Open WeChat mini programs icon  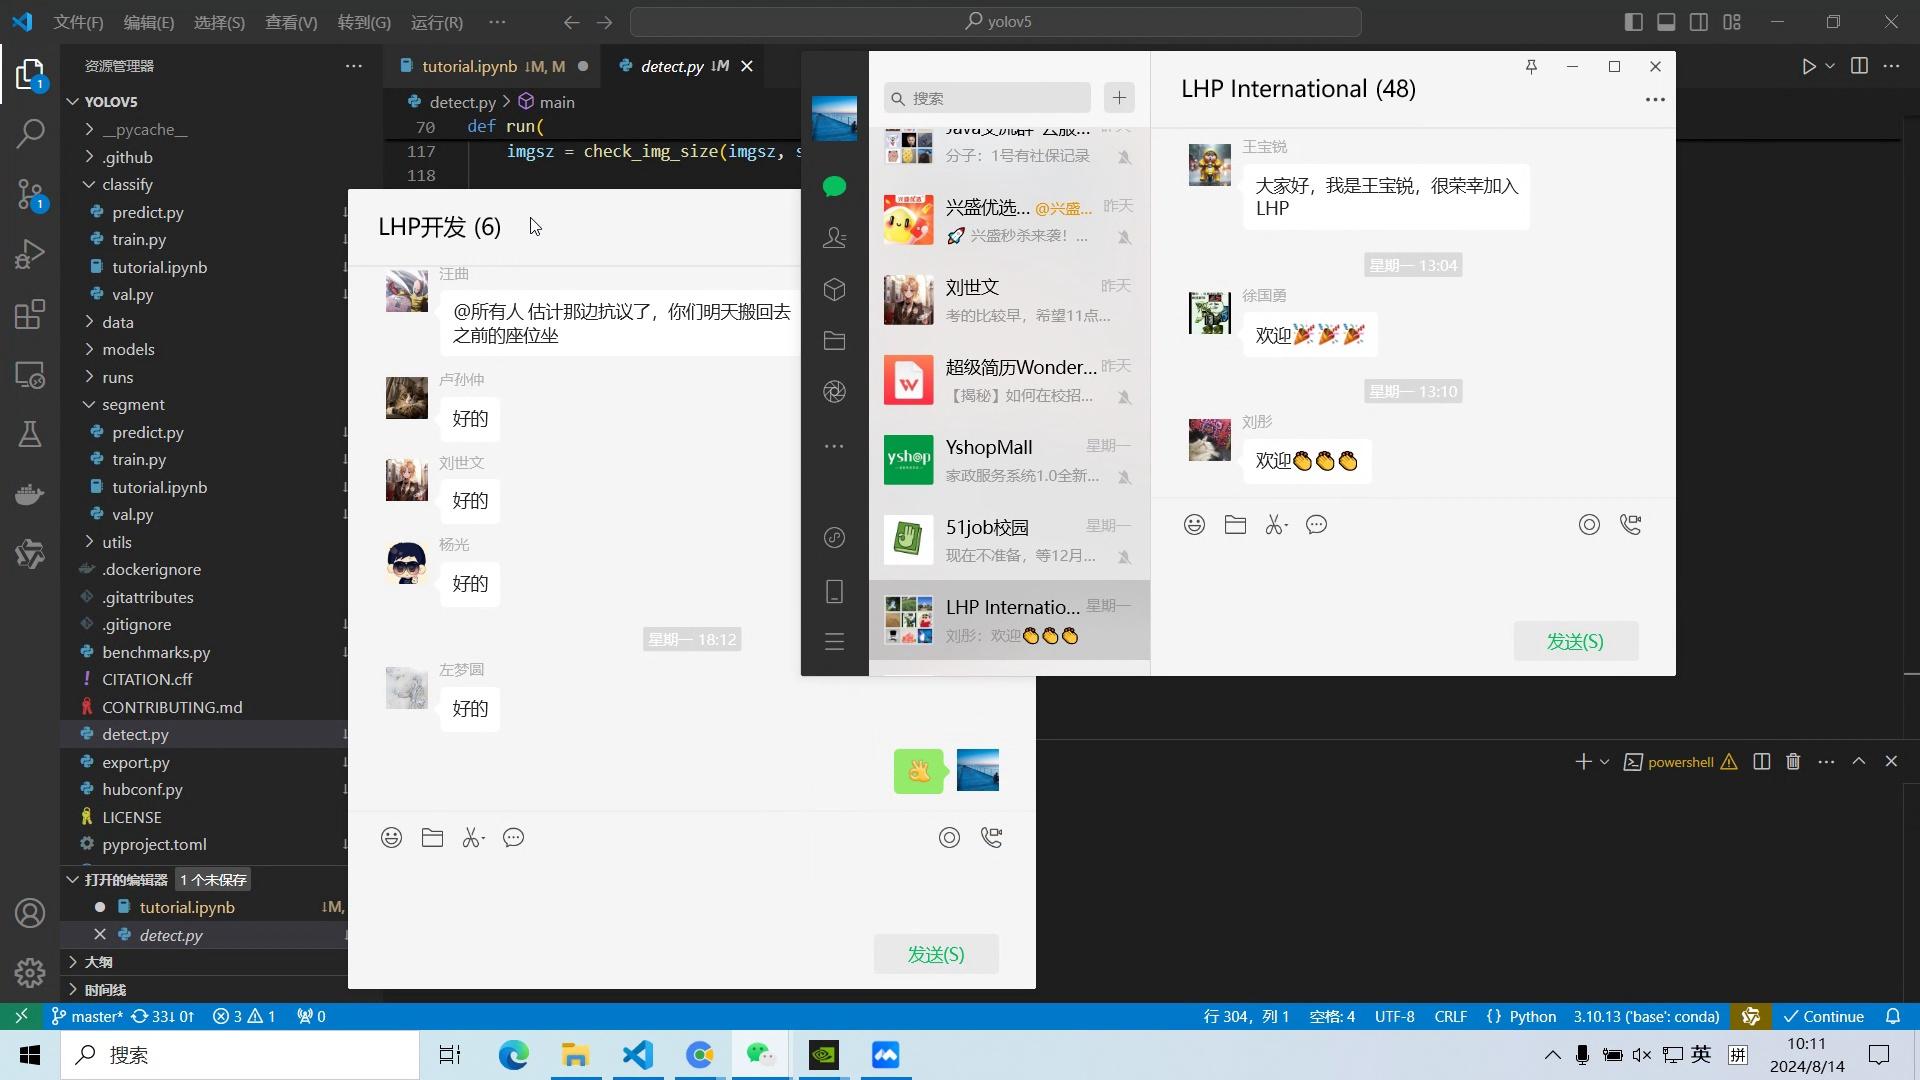click(834, 538)
